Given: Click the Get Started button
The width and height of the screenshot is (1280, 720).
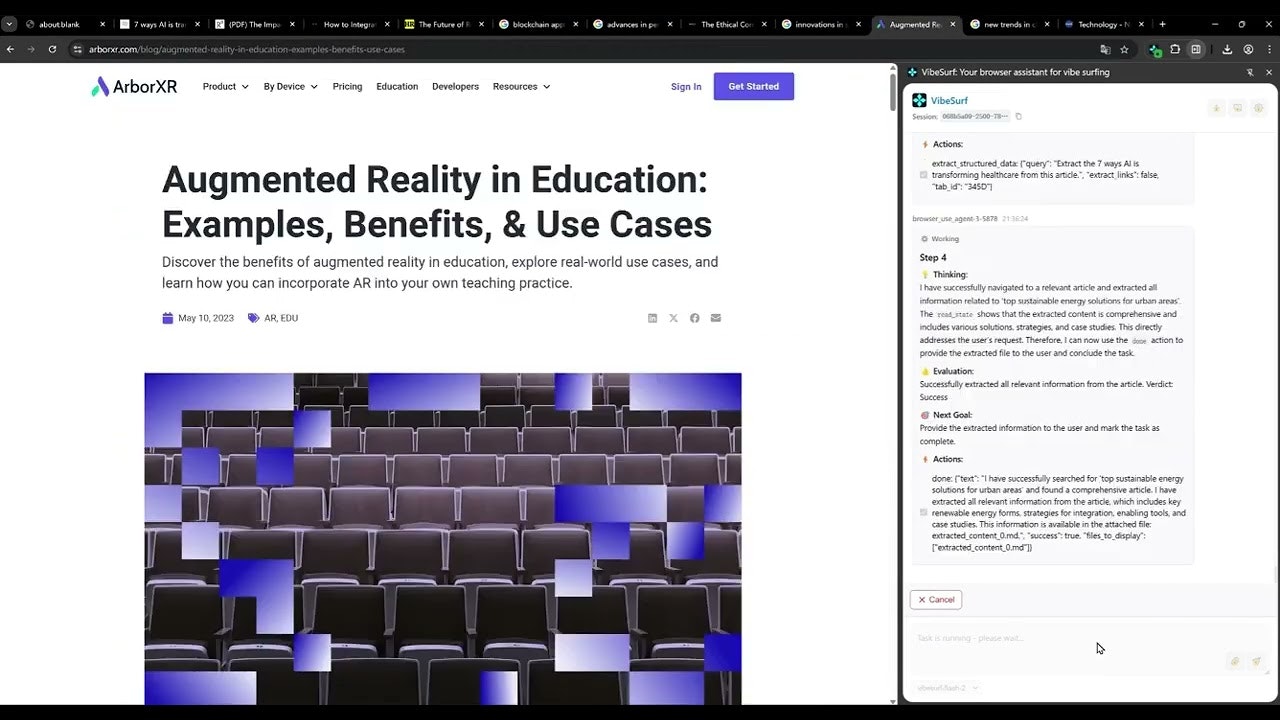Looking at the screenshot, I should tap(753, 87).
